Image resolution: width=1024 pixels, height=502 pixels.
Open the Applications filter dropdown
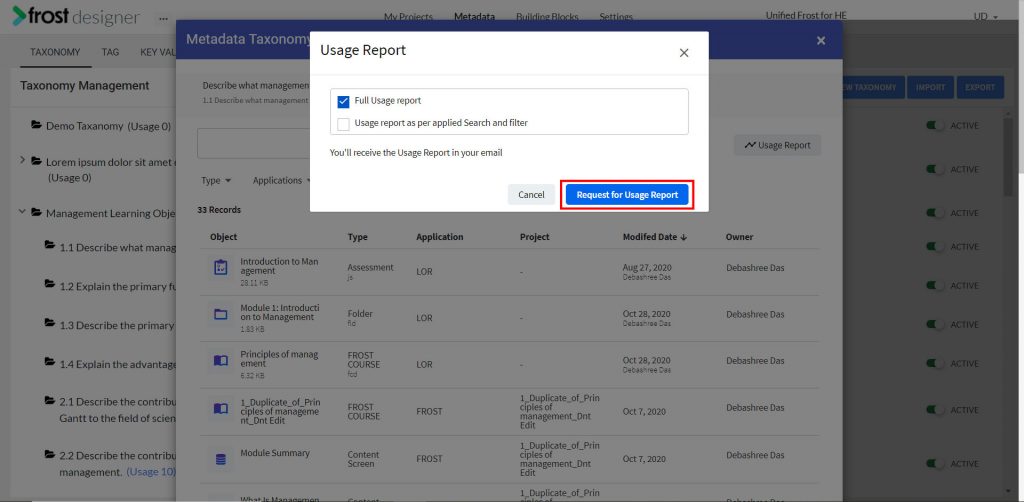pyautogui.click(x=281, y=180)
